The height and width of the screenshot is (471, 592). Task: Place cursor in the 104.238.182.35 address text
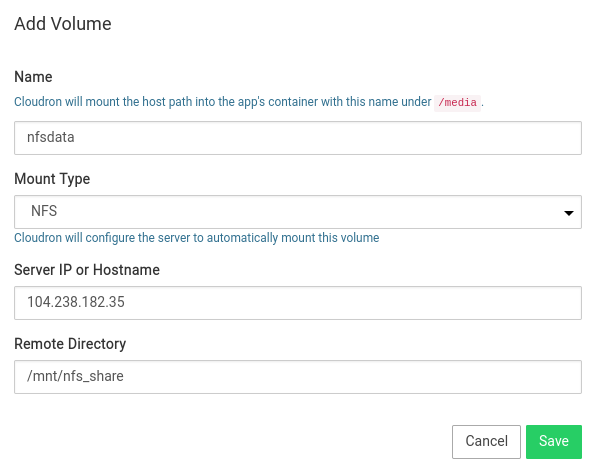click(x=76, y=302)
